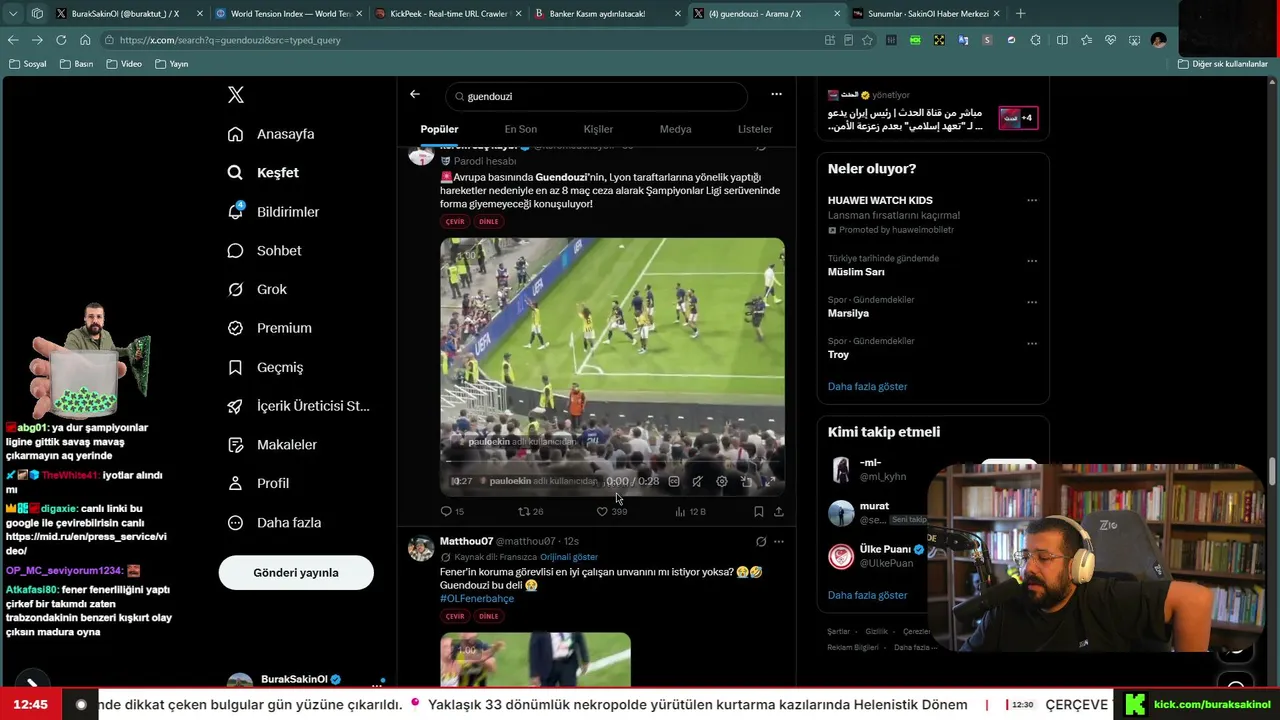Open video settings gear
The image size is (1280, 720).
pyautogui.click(x=722, y=482)
